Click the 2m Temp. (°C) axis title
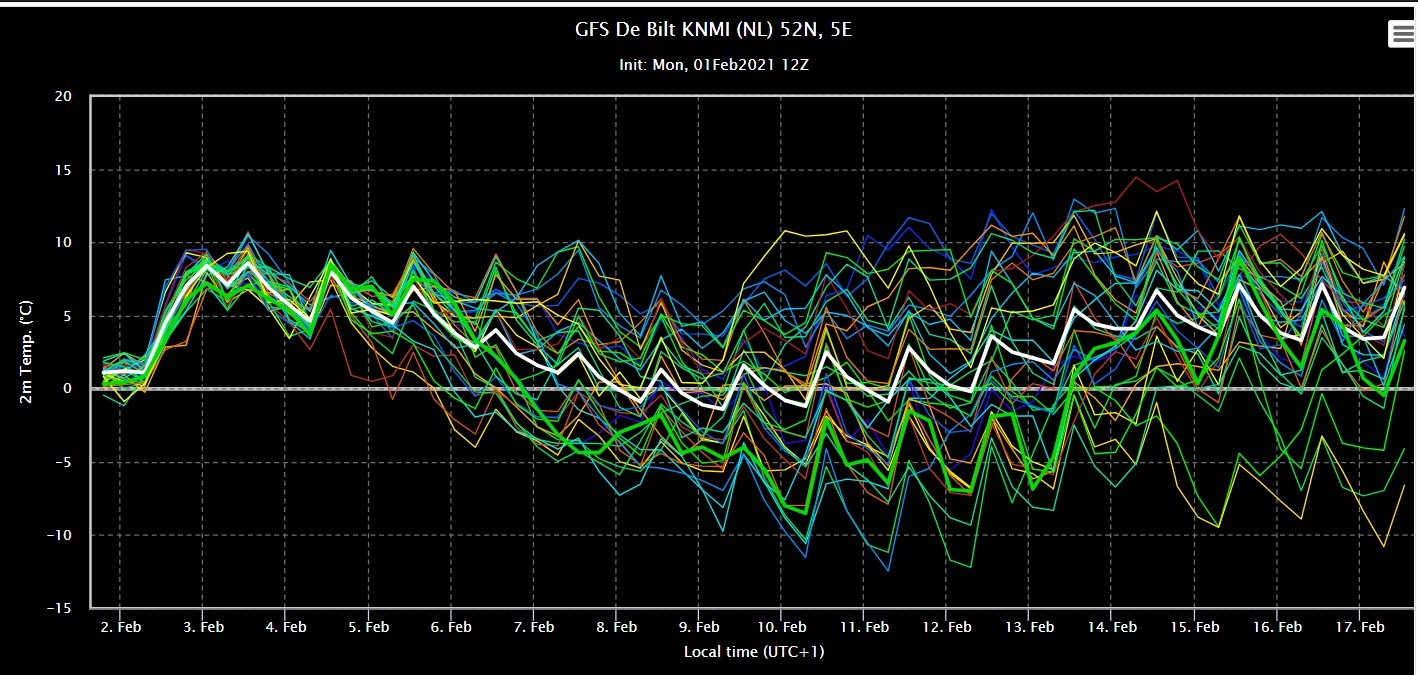Screen dimensions: 1418x675 pyautogui.click(x=25, y=352)
